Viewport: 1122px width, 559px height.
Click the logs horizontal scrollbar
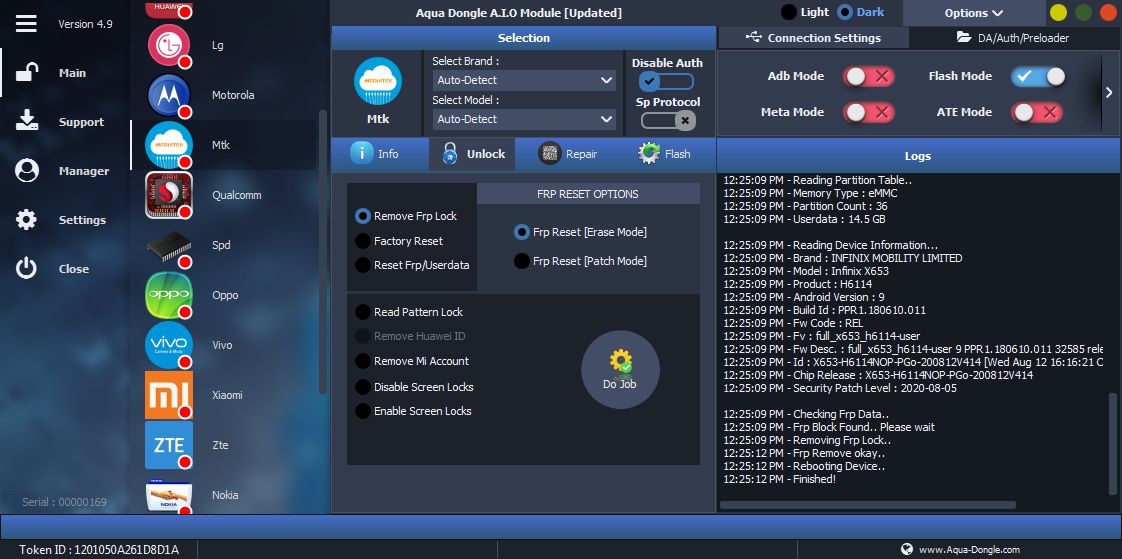click(867, 505)
